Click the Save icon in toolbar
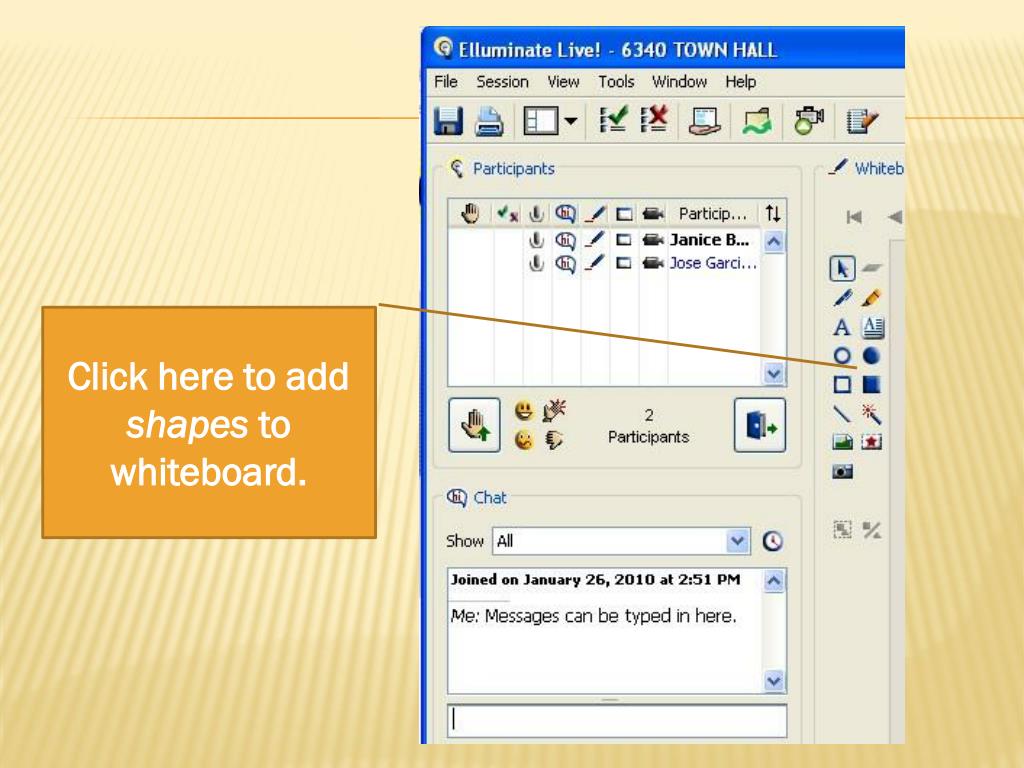This screenshot has height=768, width=1024. coord(448,121)
